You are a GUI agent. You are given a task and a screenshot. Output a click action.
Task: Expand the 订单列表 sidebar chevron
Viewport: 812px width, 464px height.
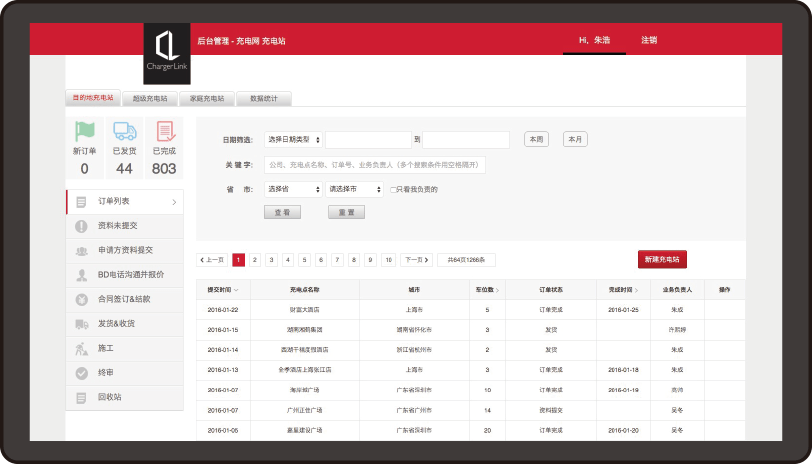(174, 202)
